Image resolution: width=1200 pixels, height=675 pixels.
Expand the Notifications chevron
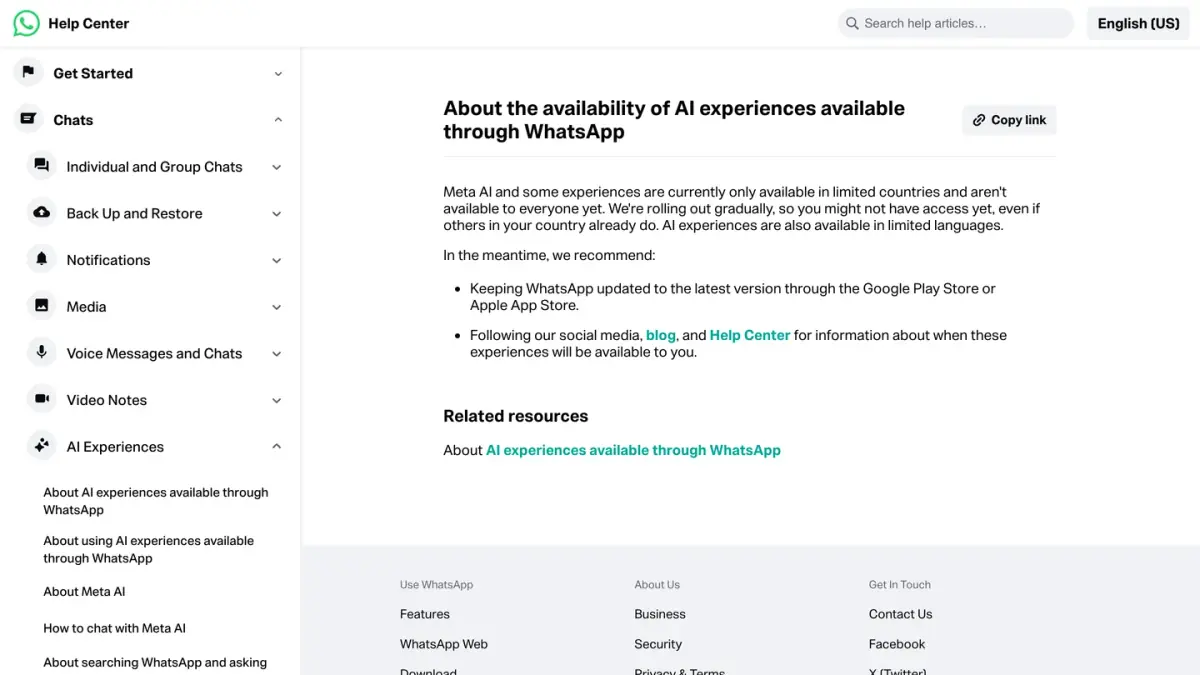(x=277, y=260)
